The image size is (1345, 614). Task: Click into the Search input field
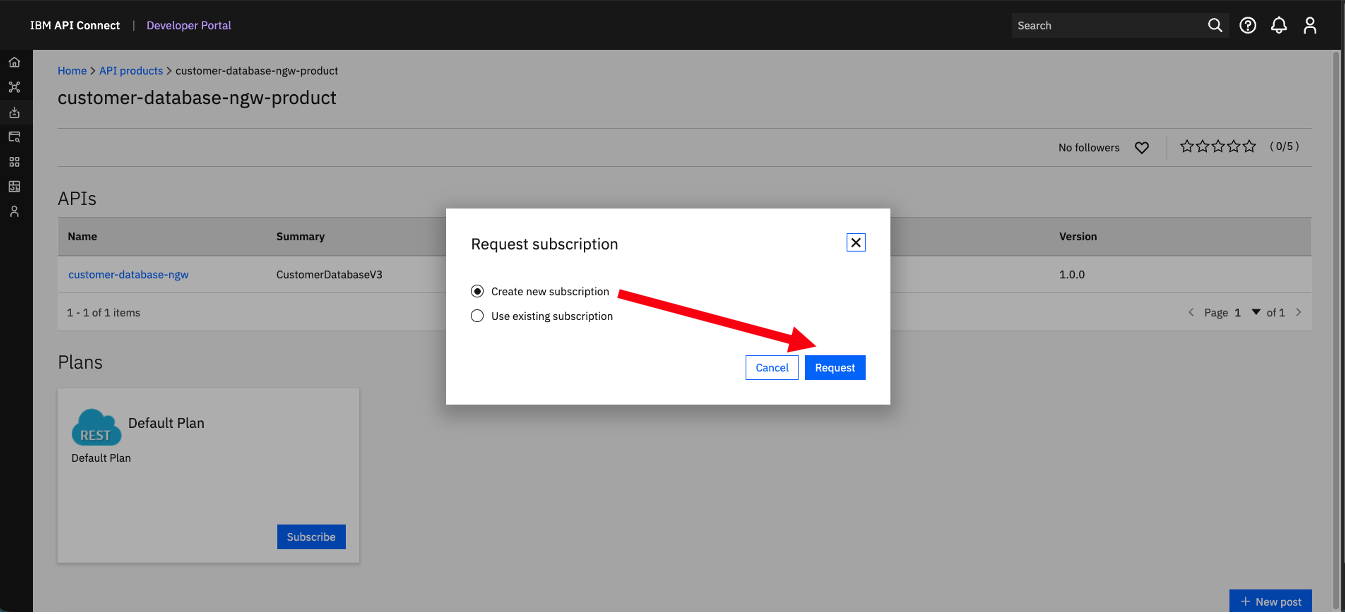(1107, 25)
